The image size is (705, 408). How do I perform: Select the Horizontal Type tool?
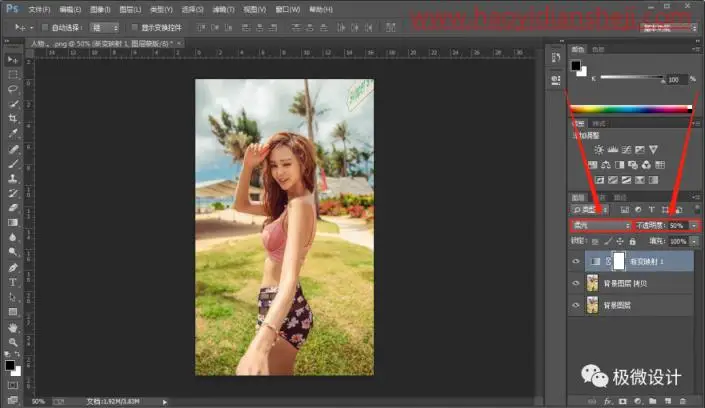pyautogui.click(x=13, y=282)
